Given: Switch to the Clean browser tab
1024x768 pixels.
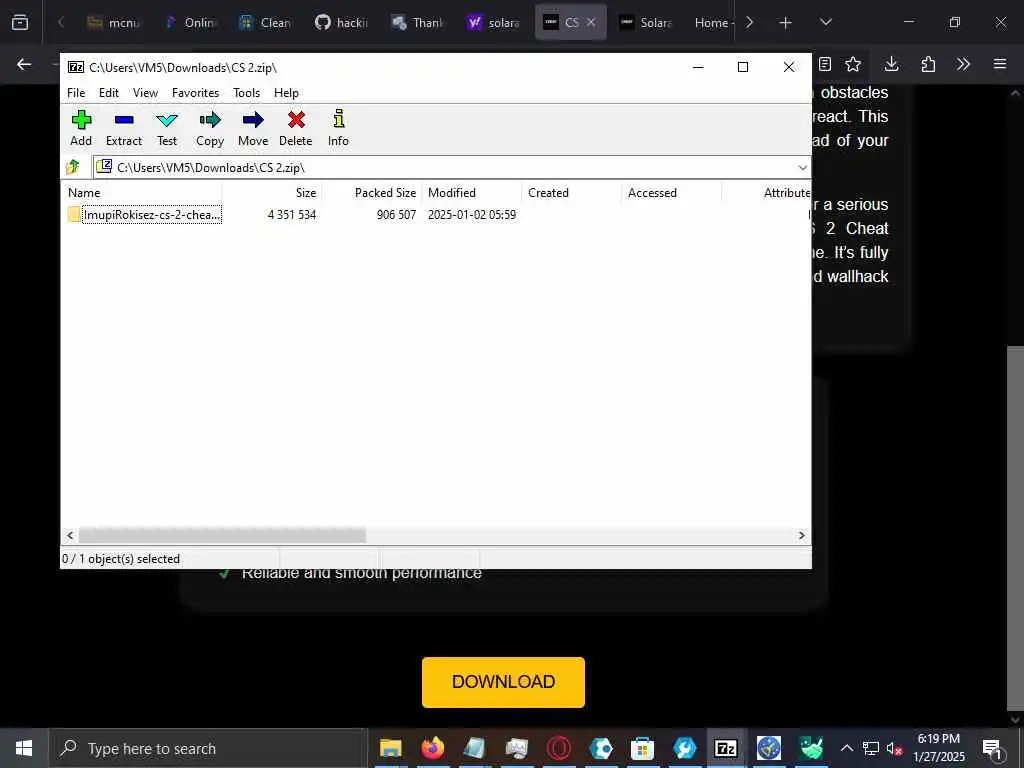Looking at the screenshot, I should point(264,22).
